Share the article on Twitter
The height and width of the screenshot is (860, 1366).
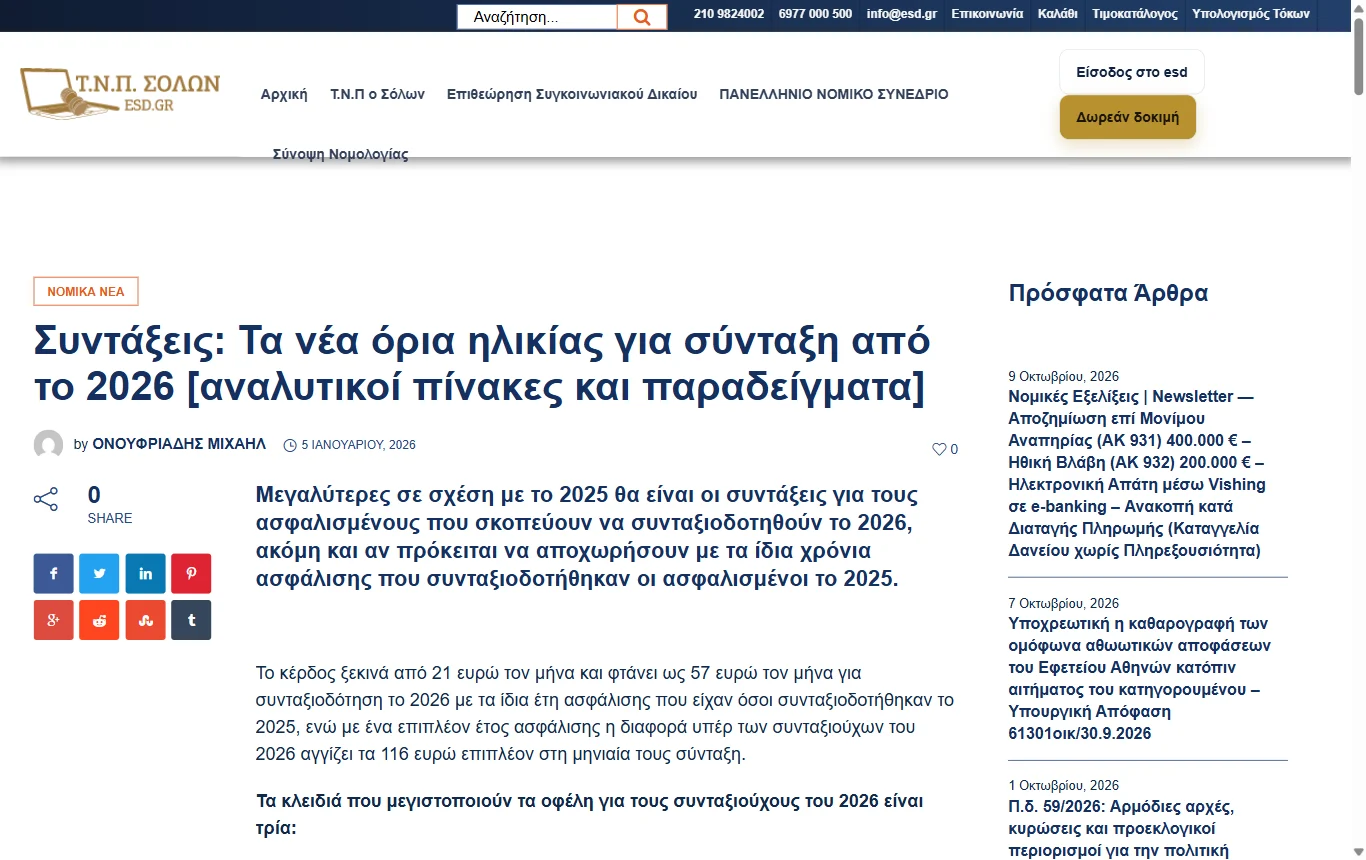click(x=99, y=574)
